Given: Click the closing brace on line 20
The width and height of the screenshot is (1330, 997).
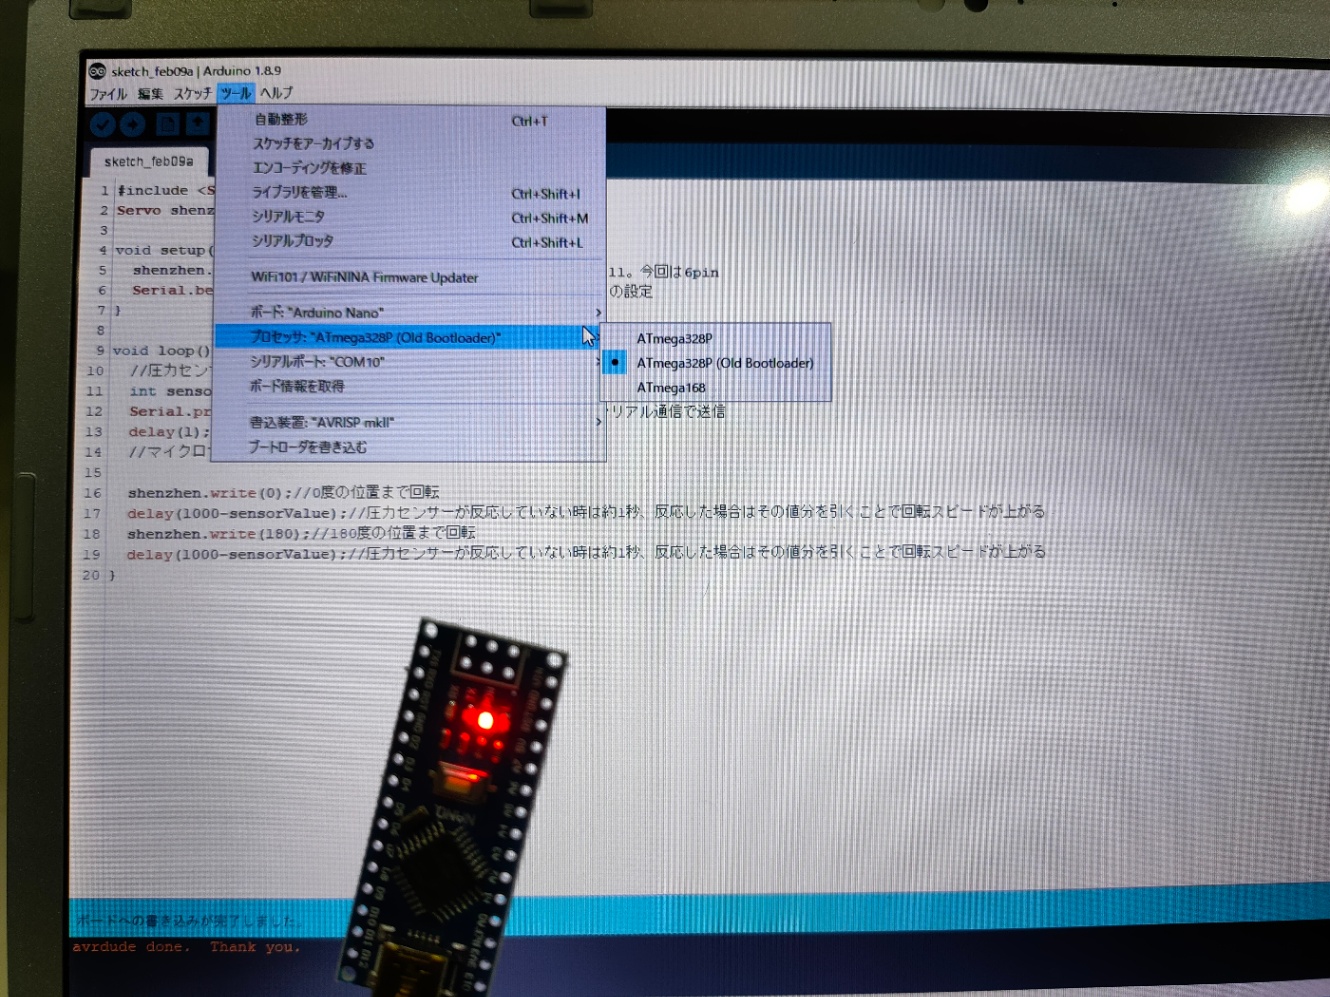Looking at the screenshot, I should (x=112, y=575).
